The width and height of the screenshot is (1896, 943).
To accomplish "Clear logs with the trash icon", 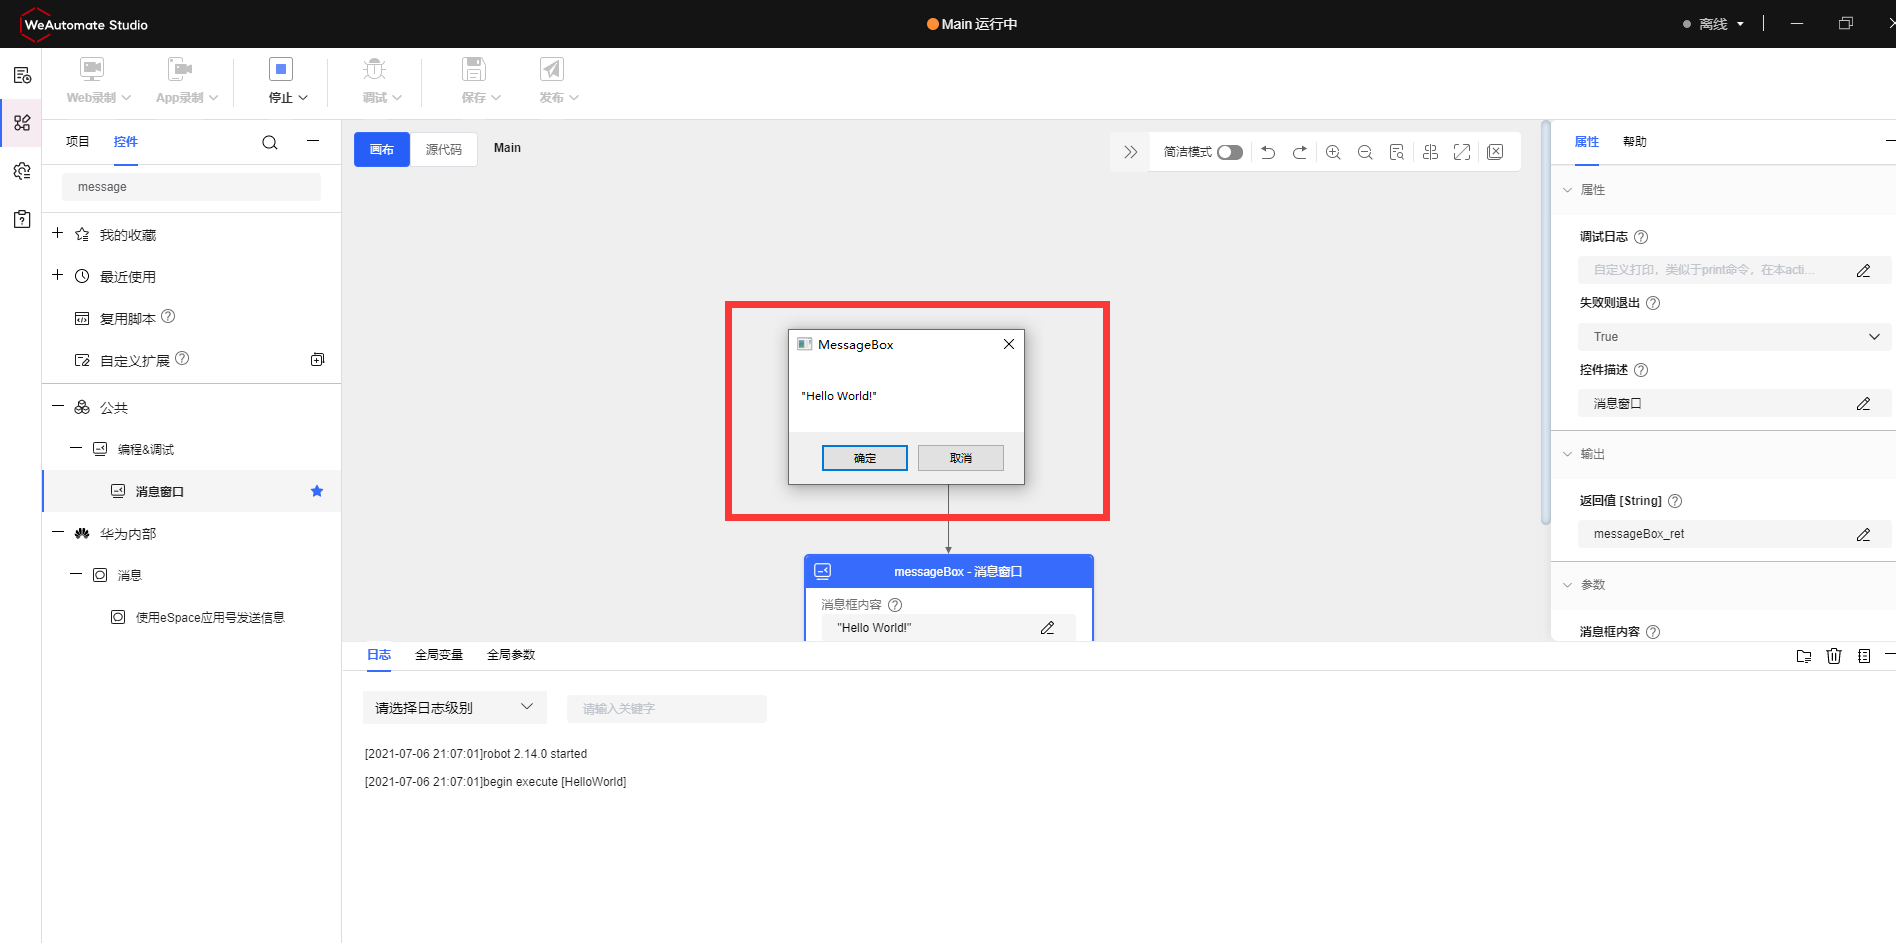I will coord(1834,656).
